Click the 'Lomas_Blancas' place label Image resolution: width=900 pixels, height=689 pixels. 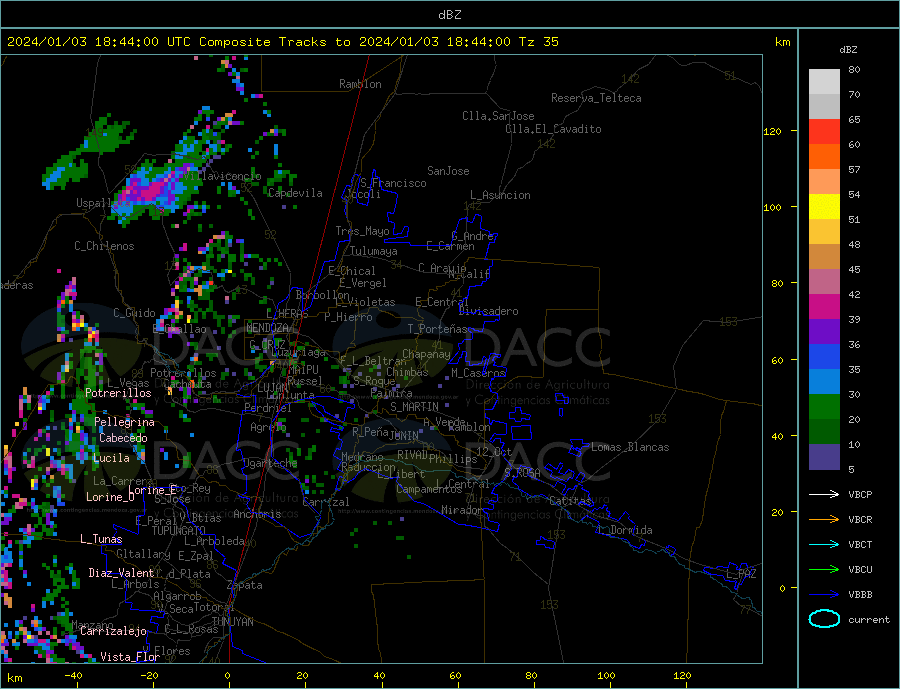[x=630, y=447]
